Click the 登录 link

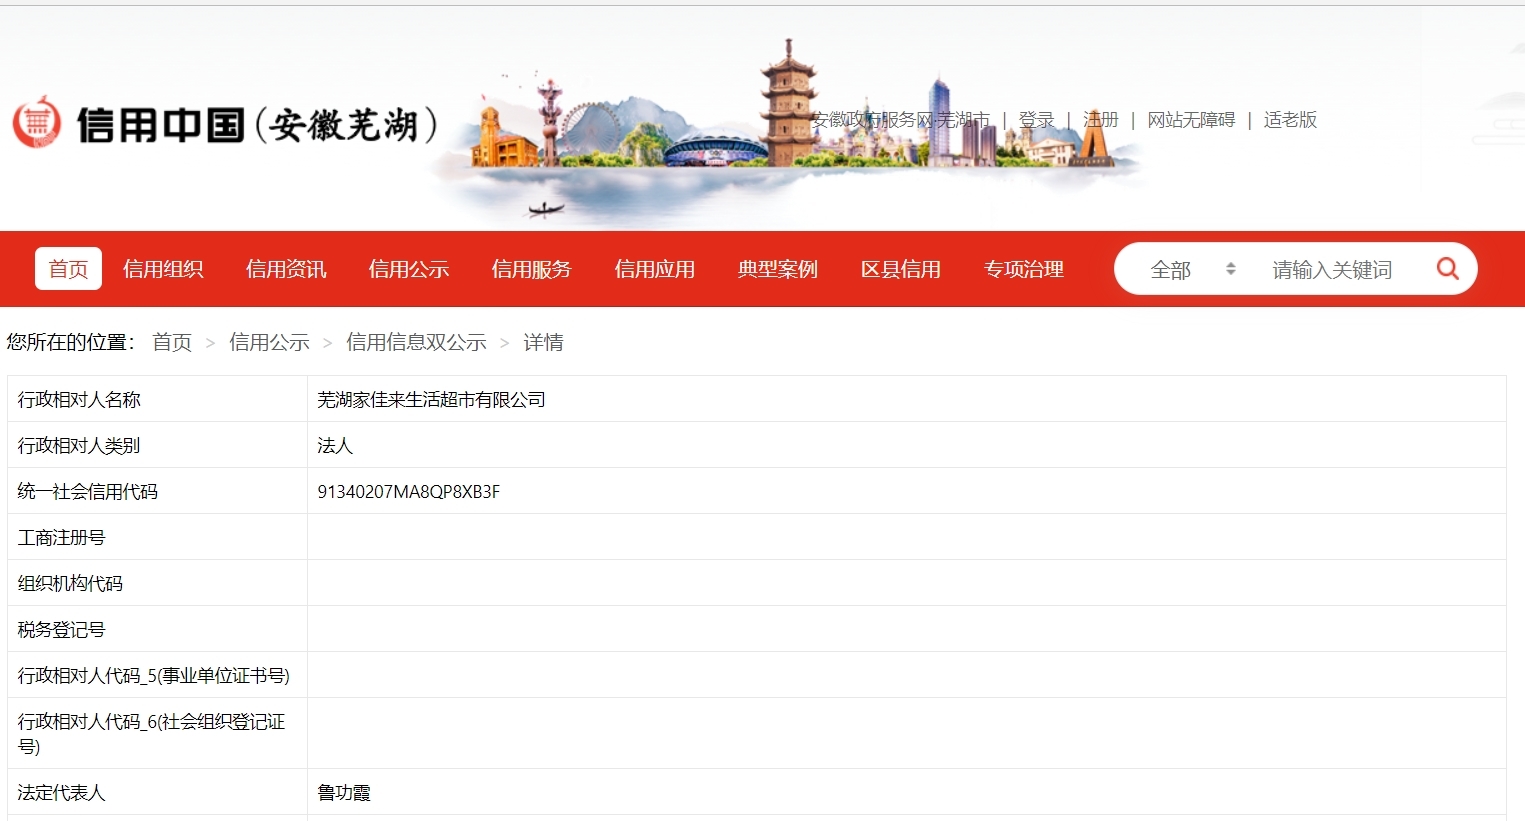[x=1037, y=119]
